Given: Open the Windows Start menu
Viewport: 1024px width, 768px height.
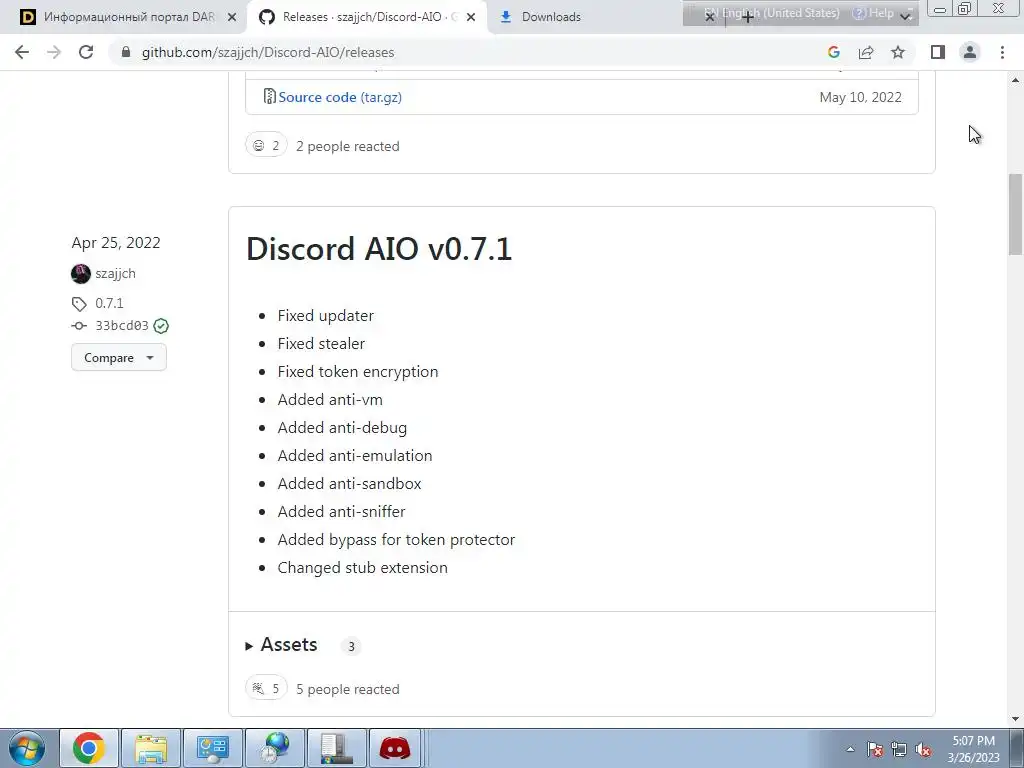Looking at the screenshot, I should click(x=27, y=748).
